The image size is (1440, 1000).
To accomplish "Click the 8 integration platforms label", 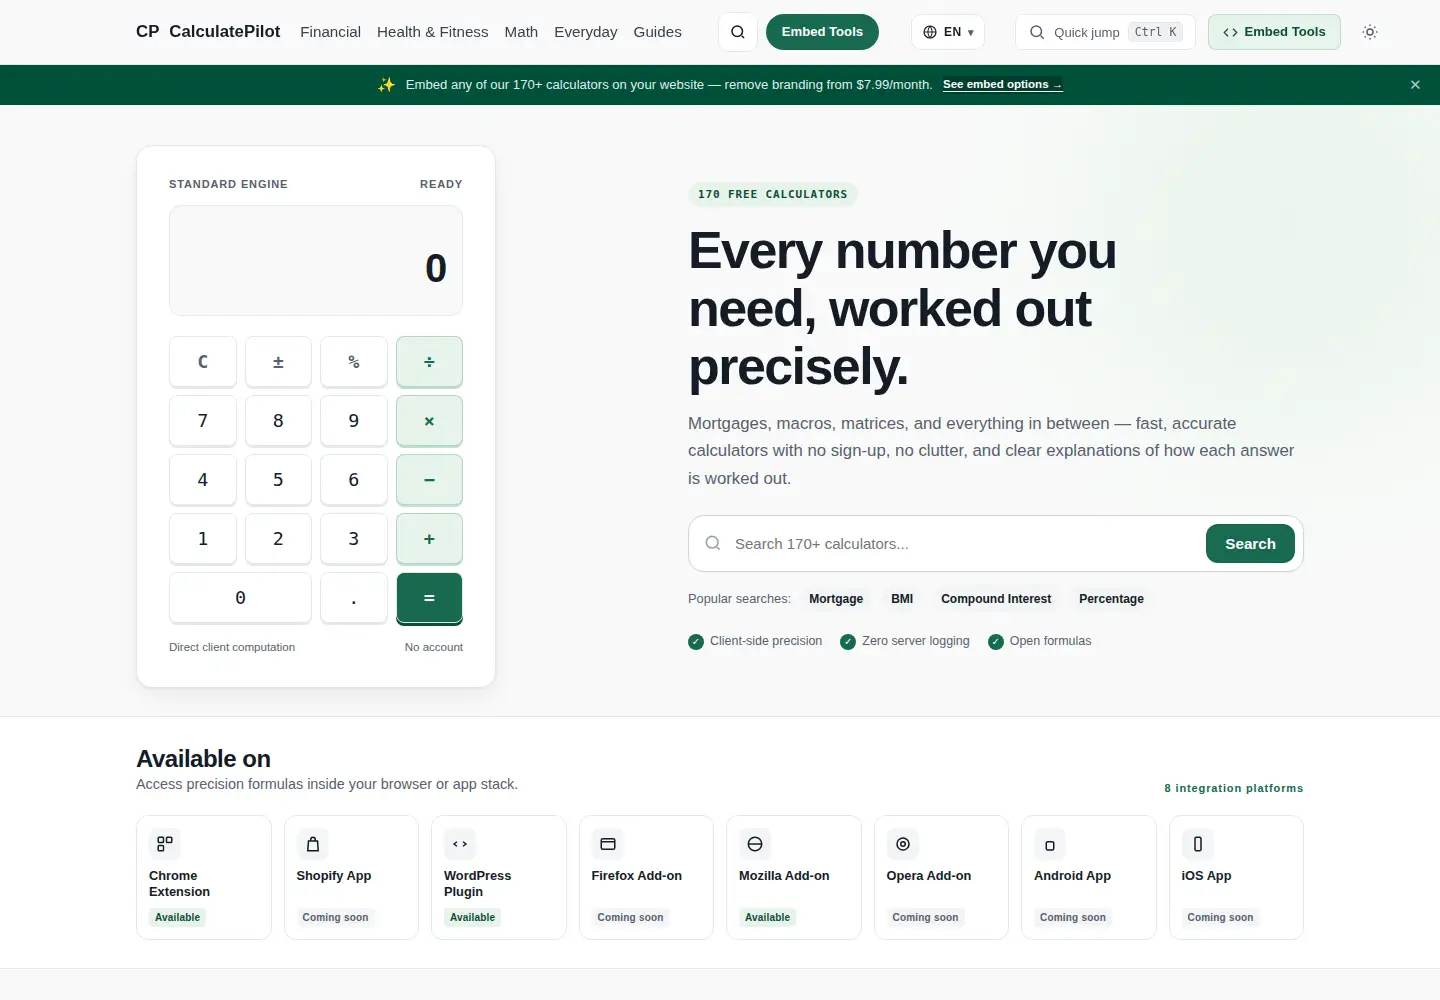I will 1234,788.
